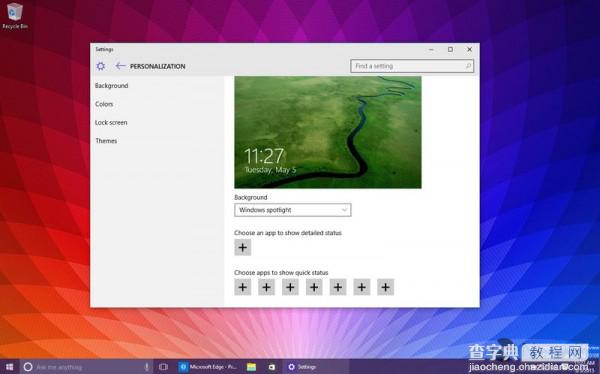Viewport: 600px width, 374px height.
Task: Click the Ask me anything search box
Action: [86, 367]
